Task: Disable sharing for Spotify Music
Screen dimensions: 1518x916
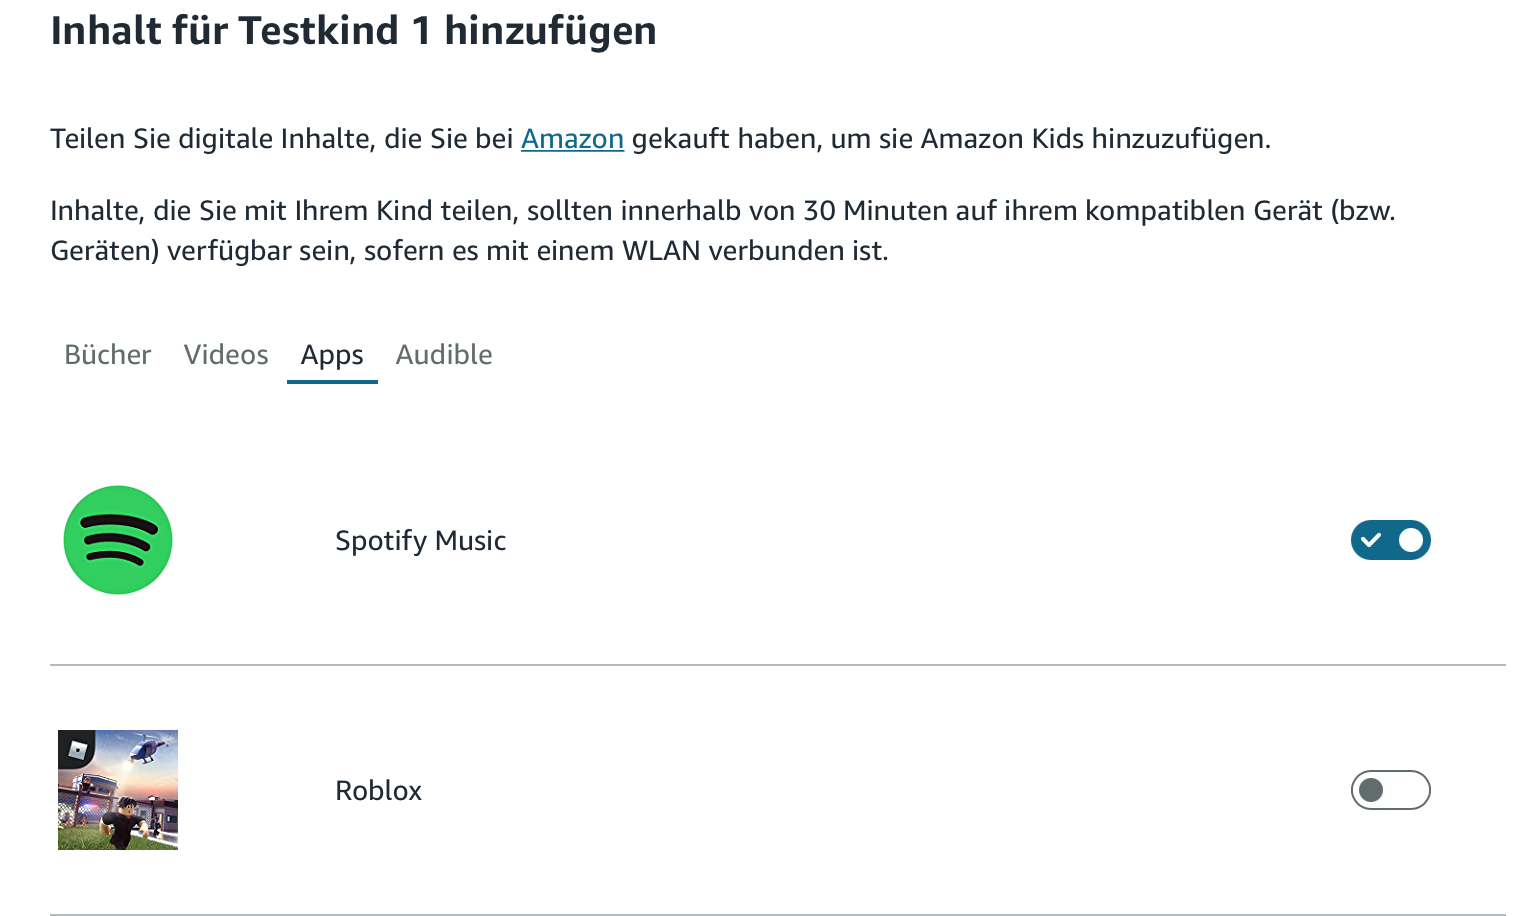Action: click(x=1390, y=540)
